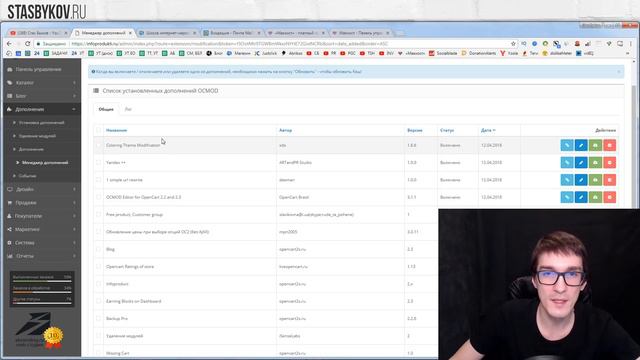Click the red delete button in Yandex ++ row
Screen dimensions: 640x360
point(609,162)
